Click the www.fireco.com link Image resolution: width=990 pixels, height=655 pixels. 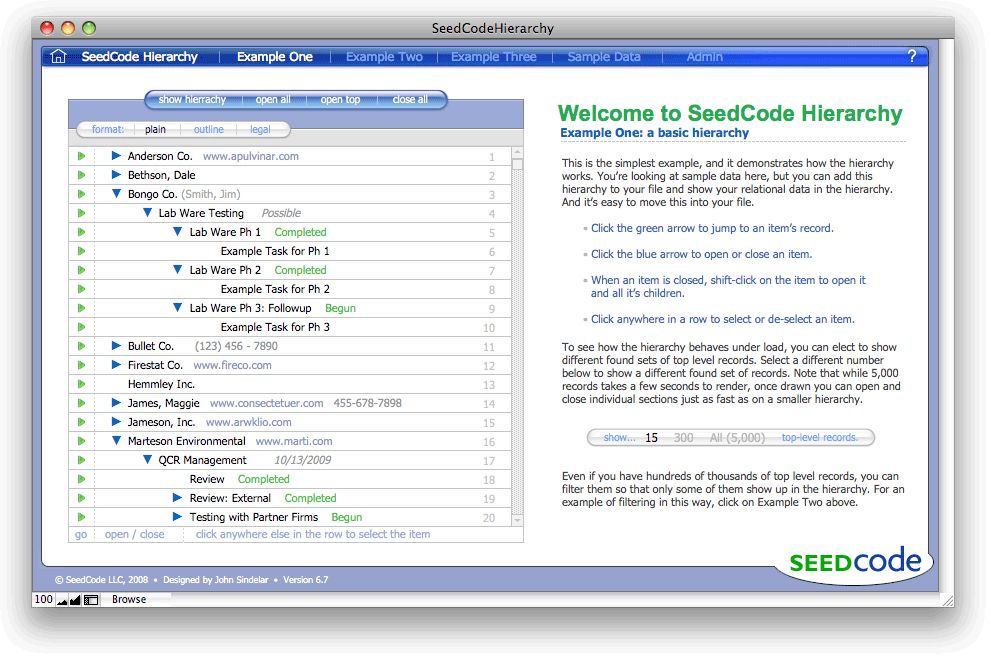tap(232, 365)
